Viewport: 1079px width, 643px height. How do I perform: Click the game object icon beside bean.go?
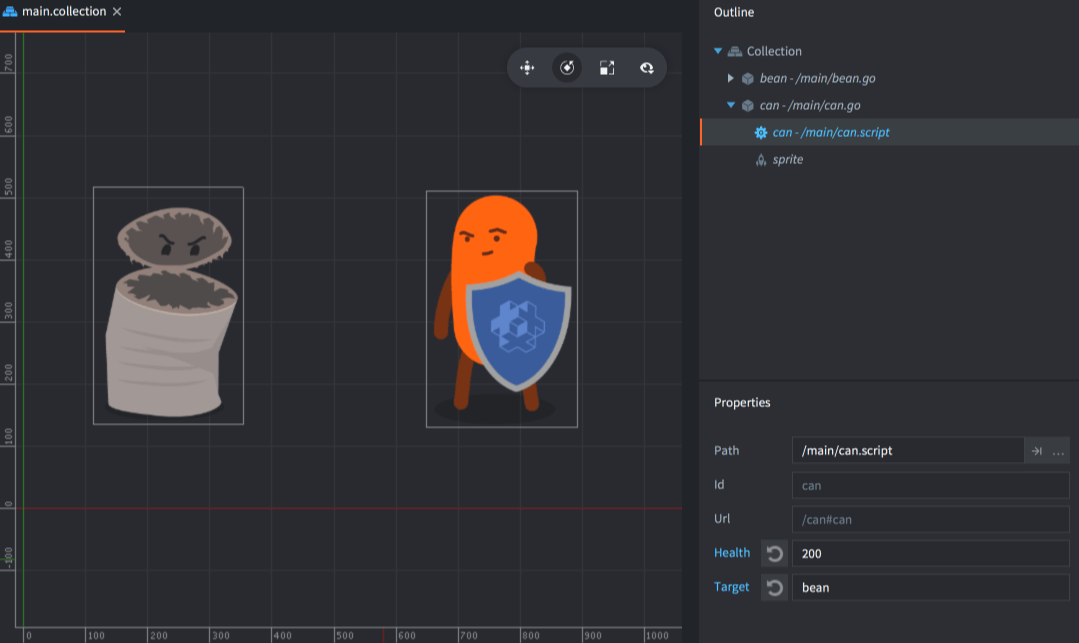coord(746,77)
